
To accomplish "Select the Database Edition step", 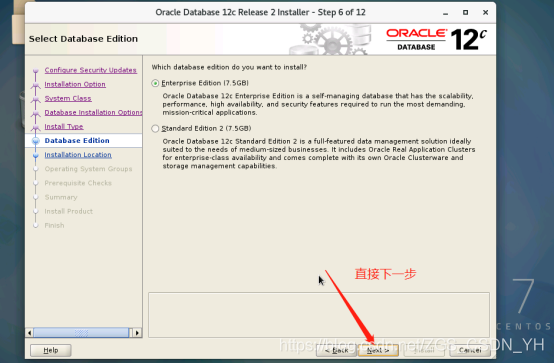I will [77, 140].
